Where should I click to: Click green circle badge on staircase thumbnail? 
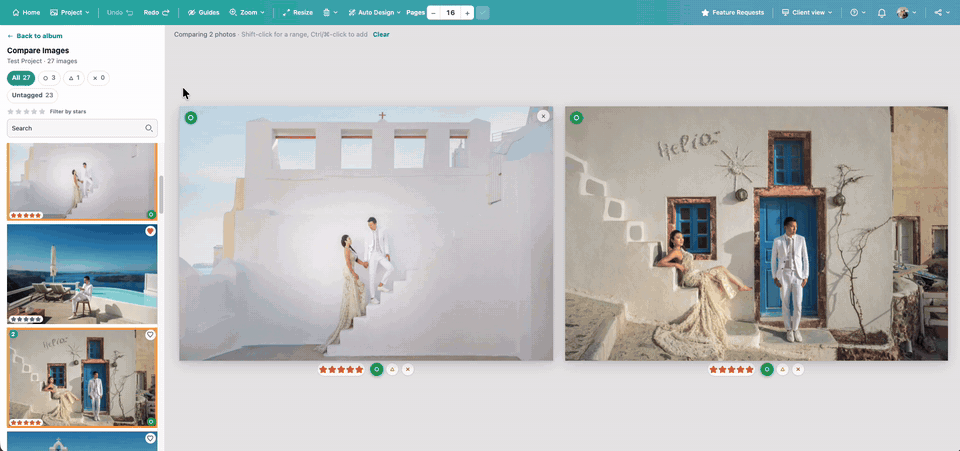[151, 214]
